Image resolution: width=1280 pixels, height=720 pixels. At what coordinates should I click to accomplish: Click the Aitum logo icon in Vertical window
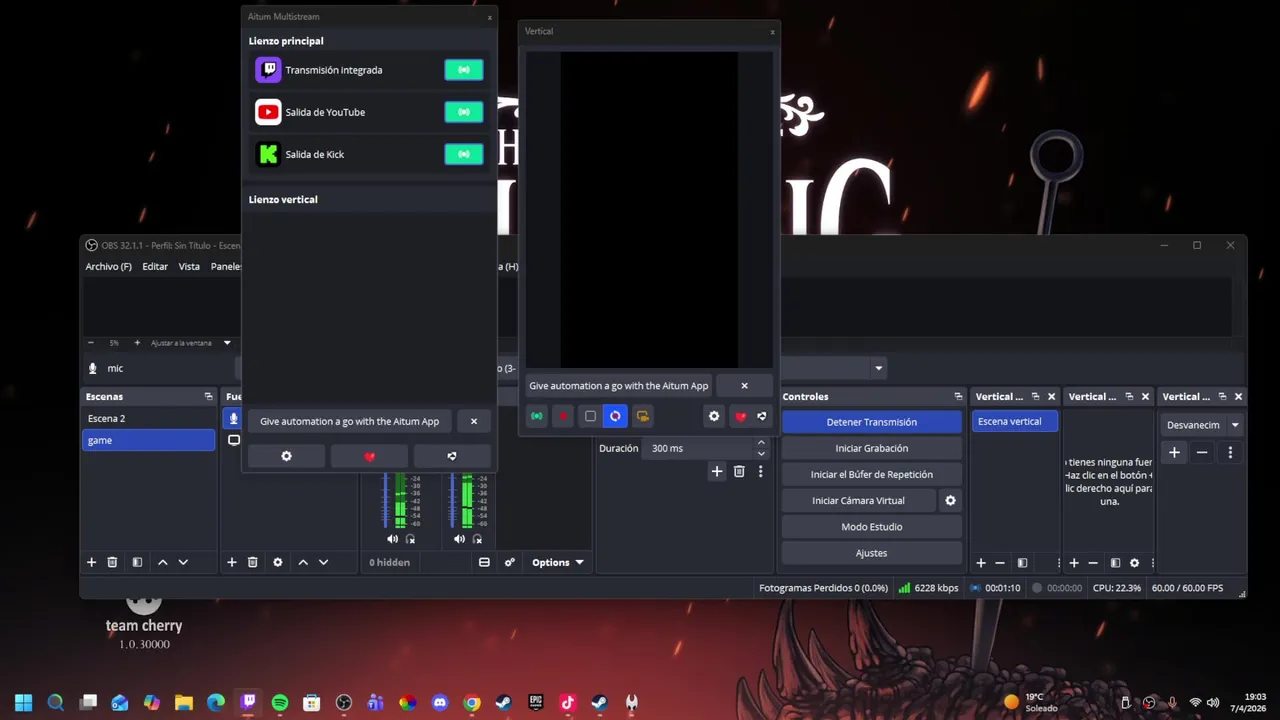(762, 416)
